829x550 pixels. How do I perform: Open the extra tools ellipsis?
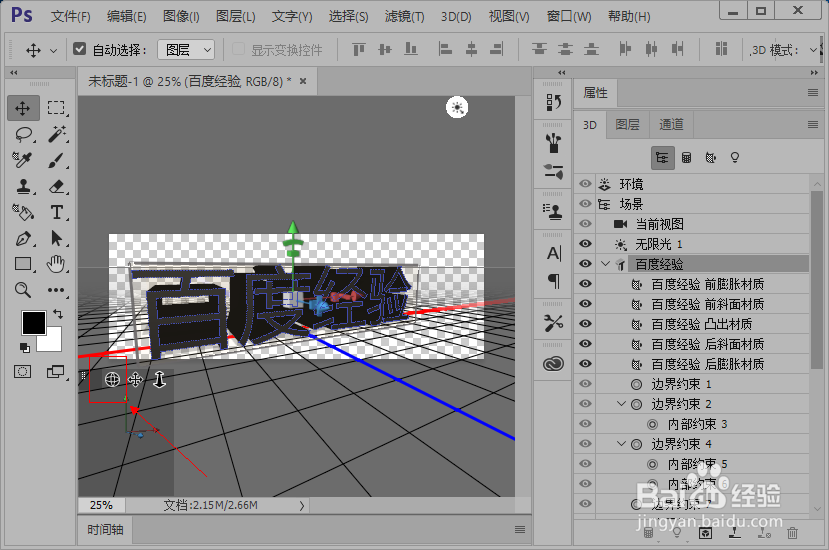point(56,290)
